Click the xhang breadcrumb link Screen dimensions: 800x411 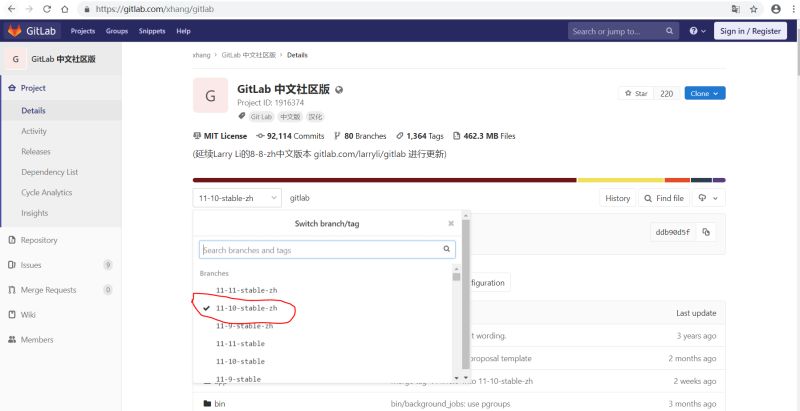coord(202,55)
